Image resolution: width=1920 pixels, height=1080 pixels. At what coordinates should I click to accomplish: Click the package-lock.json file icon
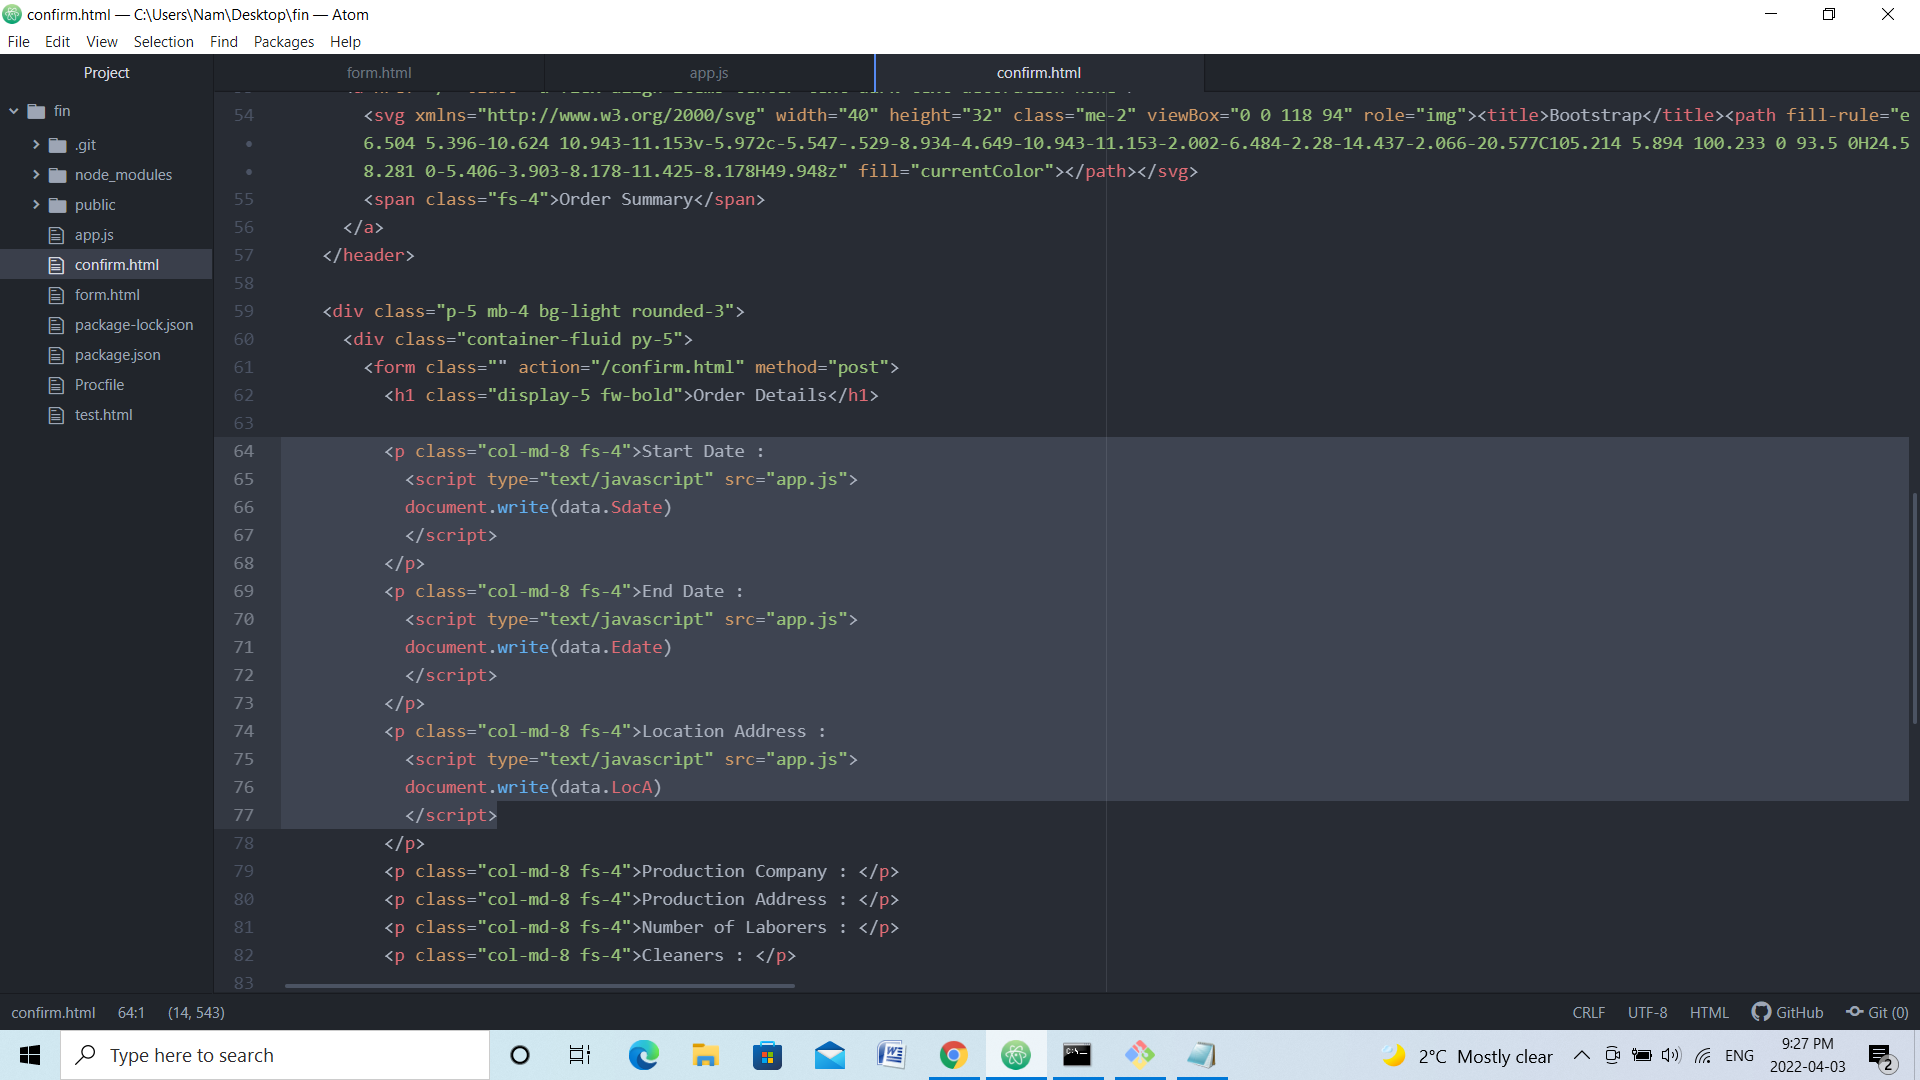pos(57,325)
